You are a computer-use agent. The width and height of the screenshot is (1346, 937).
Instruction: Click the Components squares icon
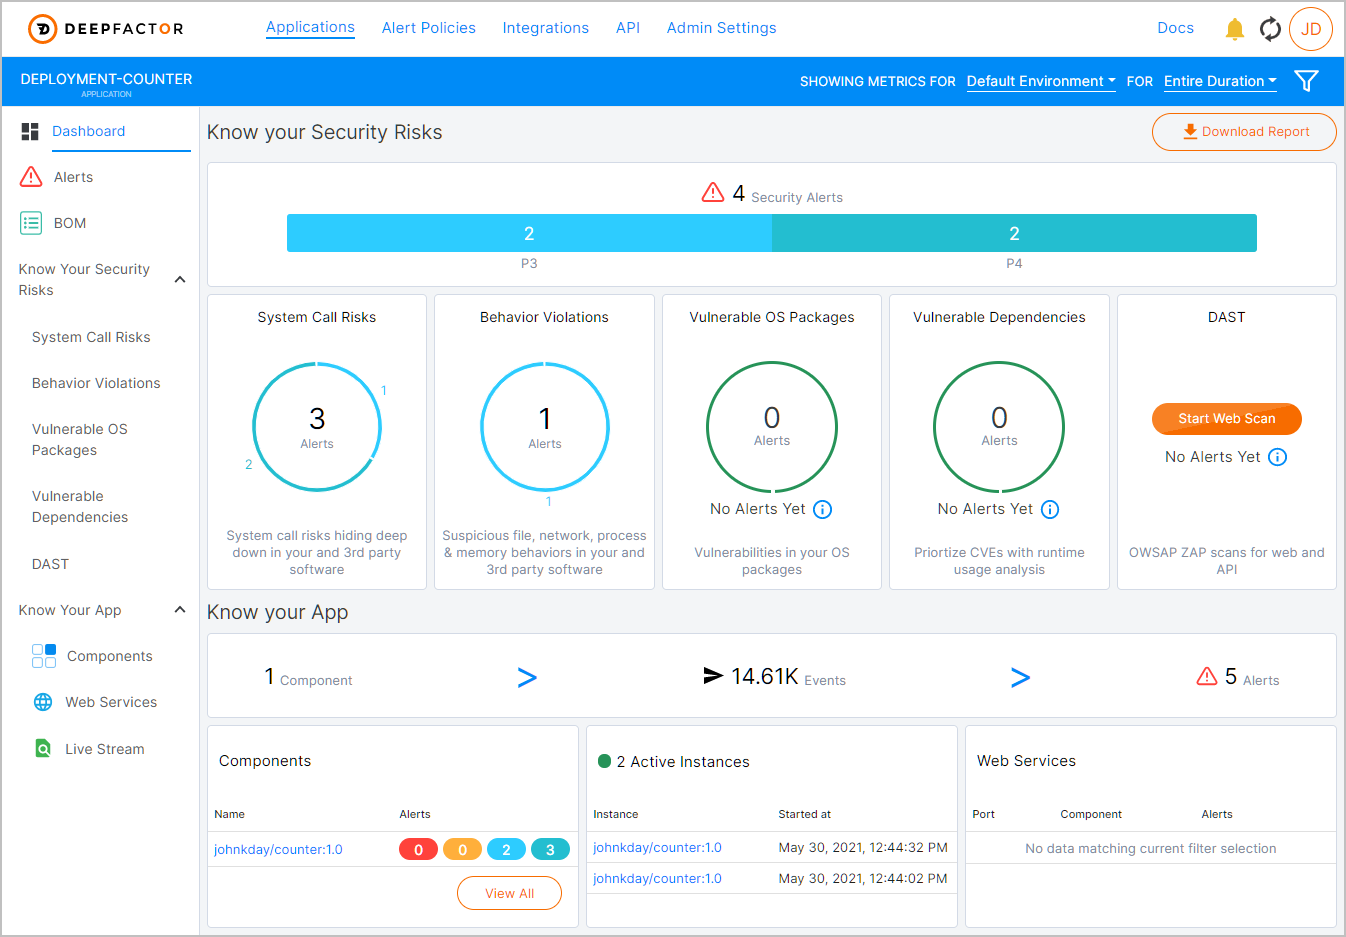44,656
